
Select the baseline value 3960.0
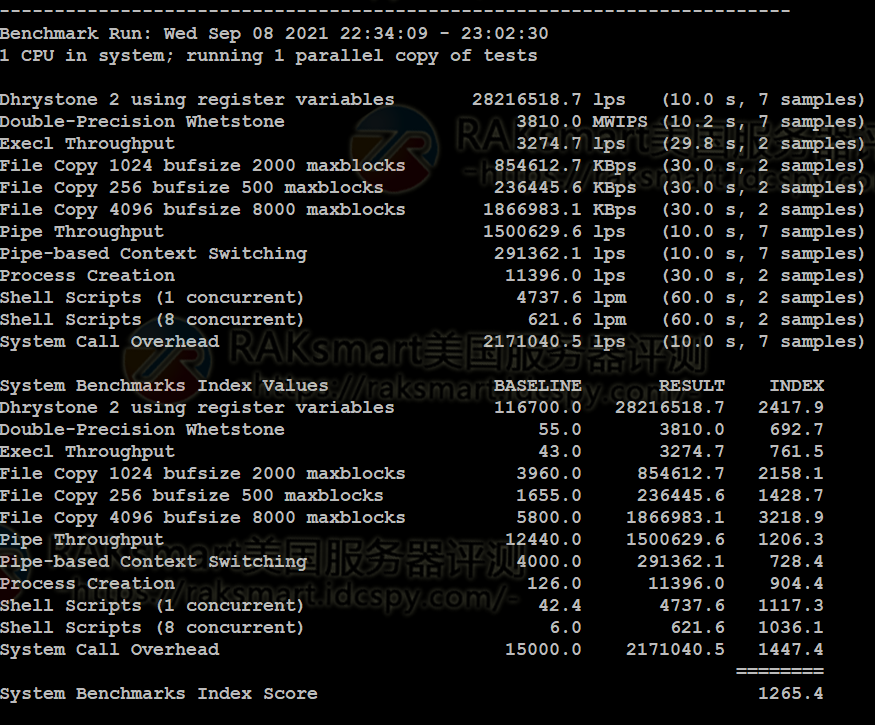click(549, 474)
